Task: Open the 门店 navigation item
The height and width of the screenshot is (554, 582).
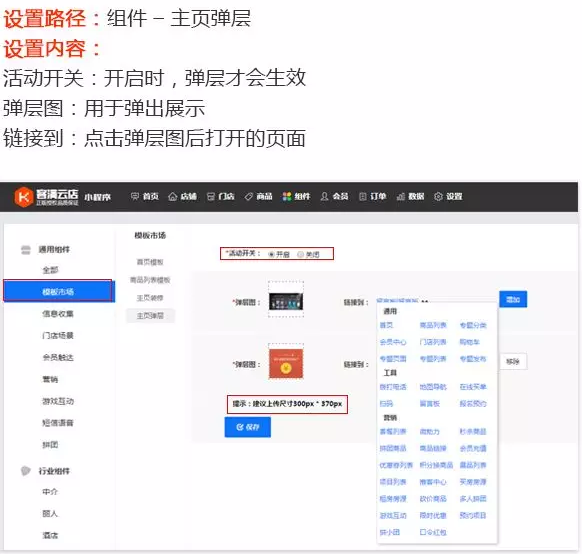Action: click(x=220, y=196)
